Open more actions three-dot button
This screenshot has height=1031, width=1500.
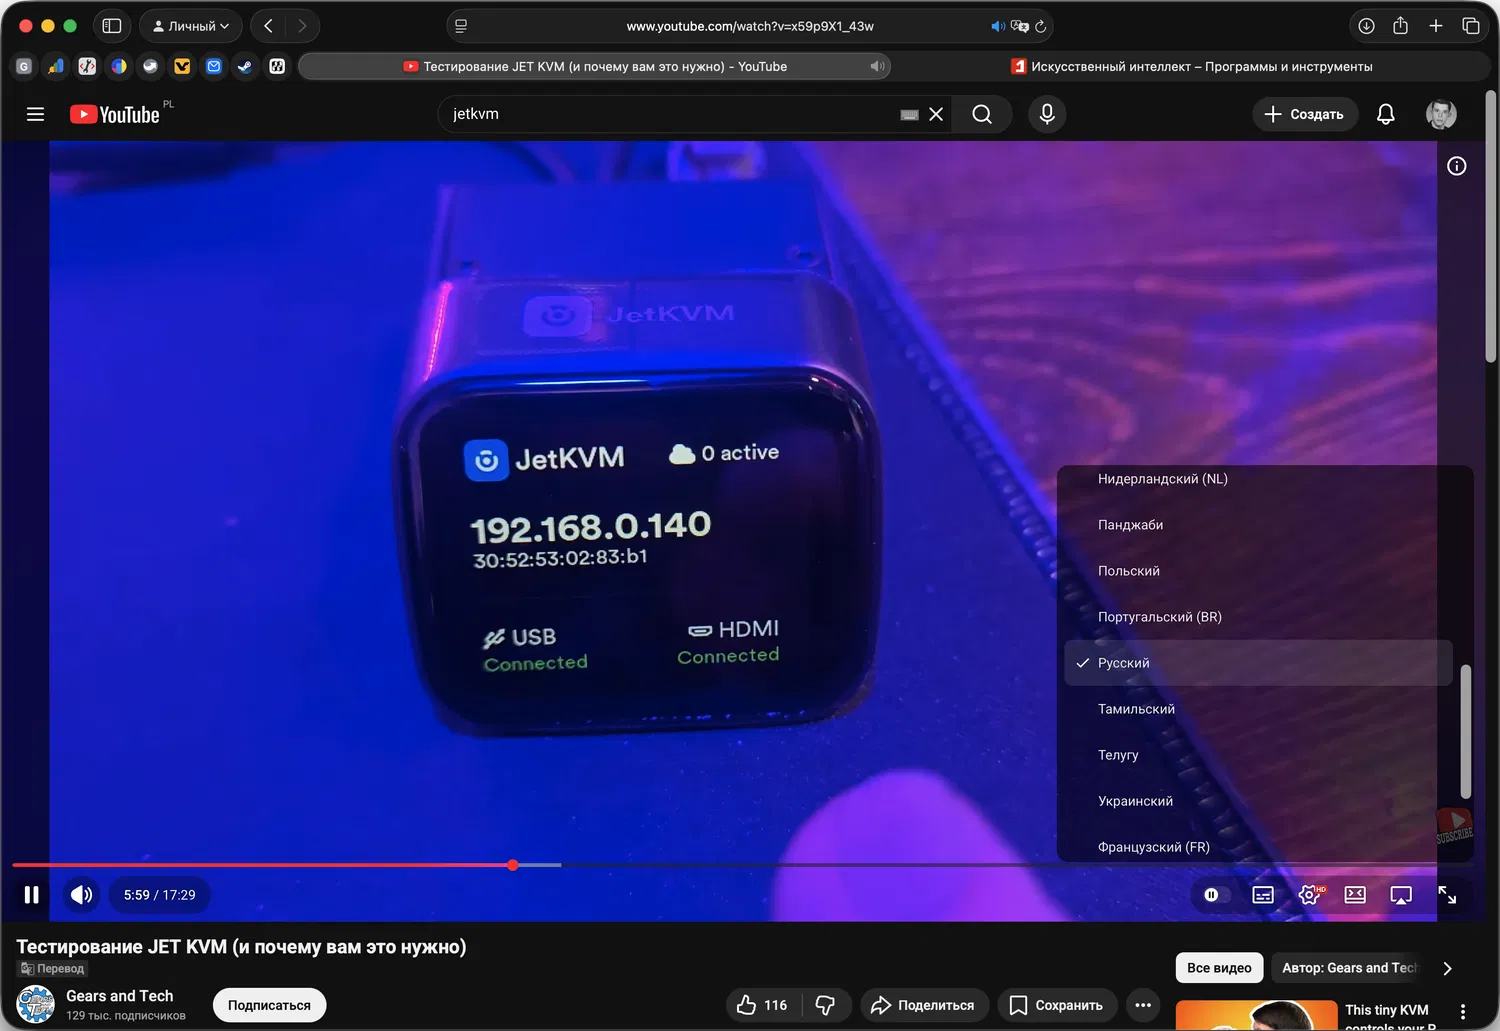(1143, 1005)
